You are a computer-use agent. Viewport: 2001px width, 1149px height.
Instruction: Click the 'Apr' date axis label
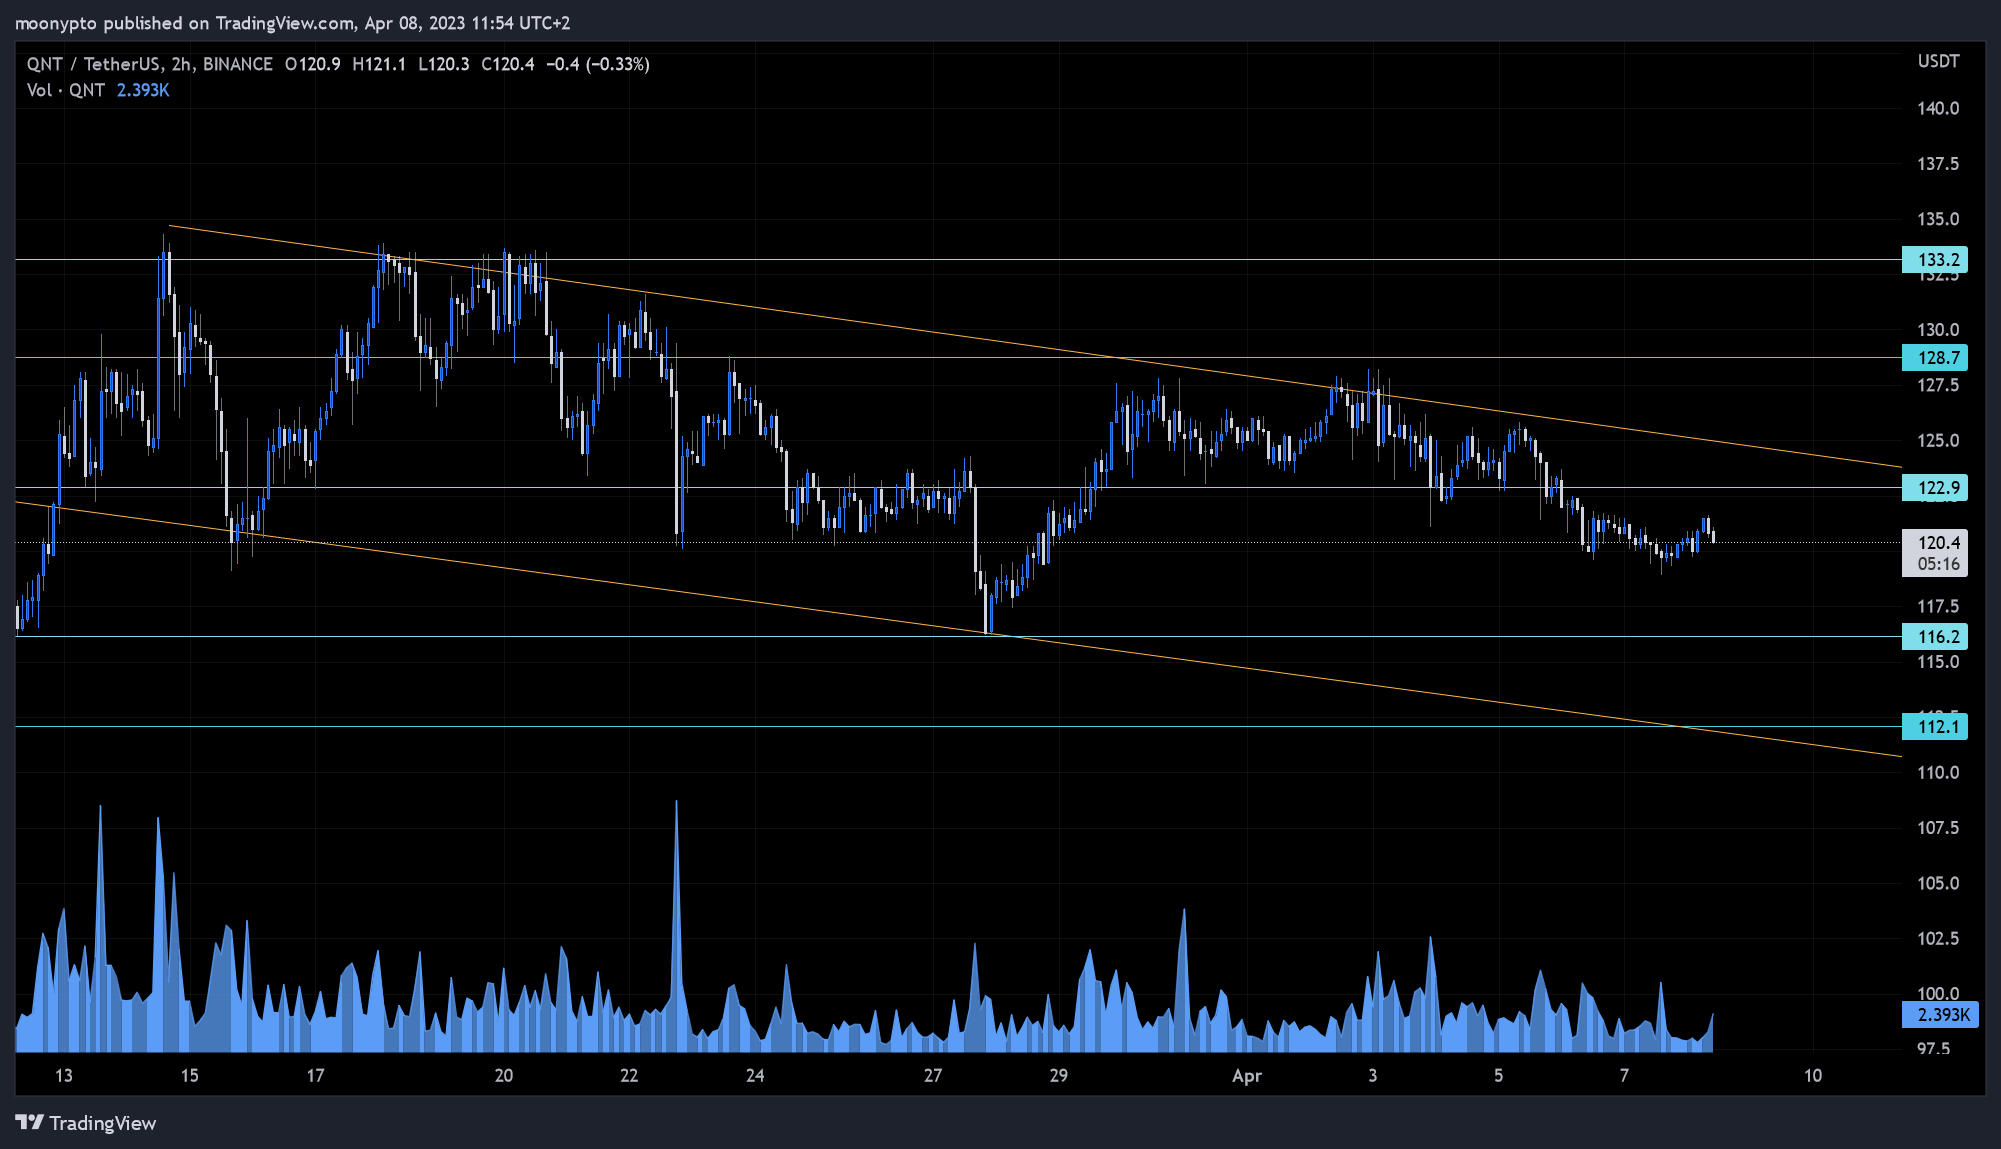click(x=1246, y=1076)
